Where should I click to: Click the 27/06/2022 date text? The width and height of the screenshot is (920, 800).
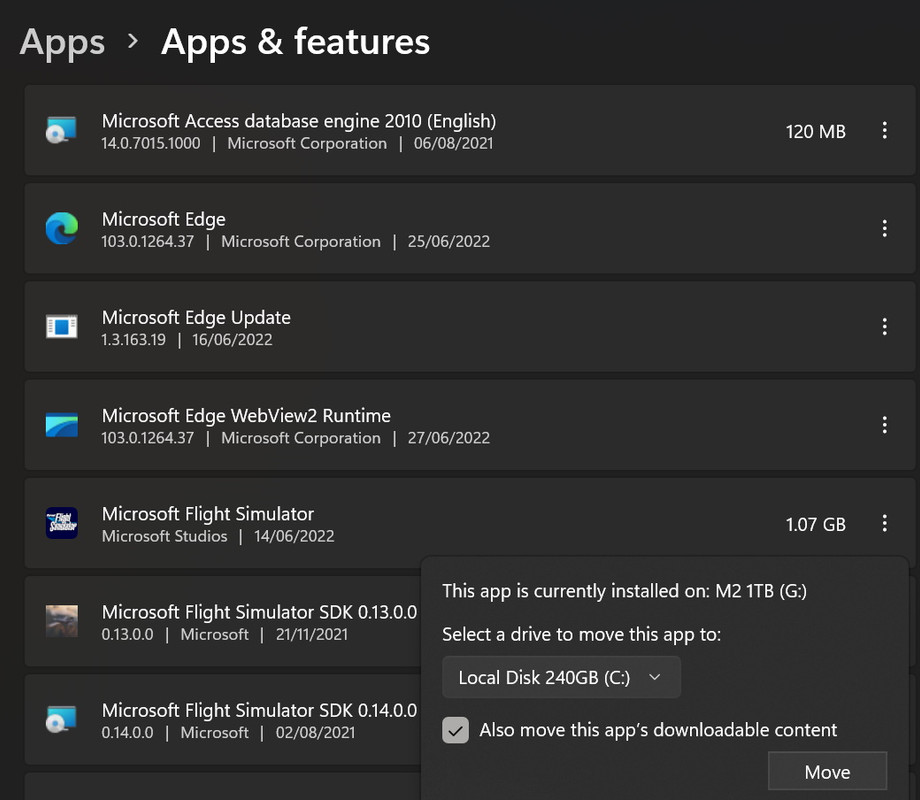coord(449,438)
